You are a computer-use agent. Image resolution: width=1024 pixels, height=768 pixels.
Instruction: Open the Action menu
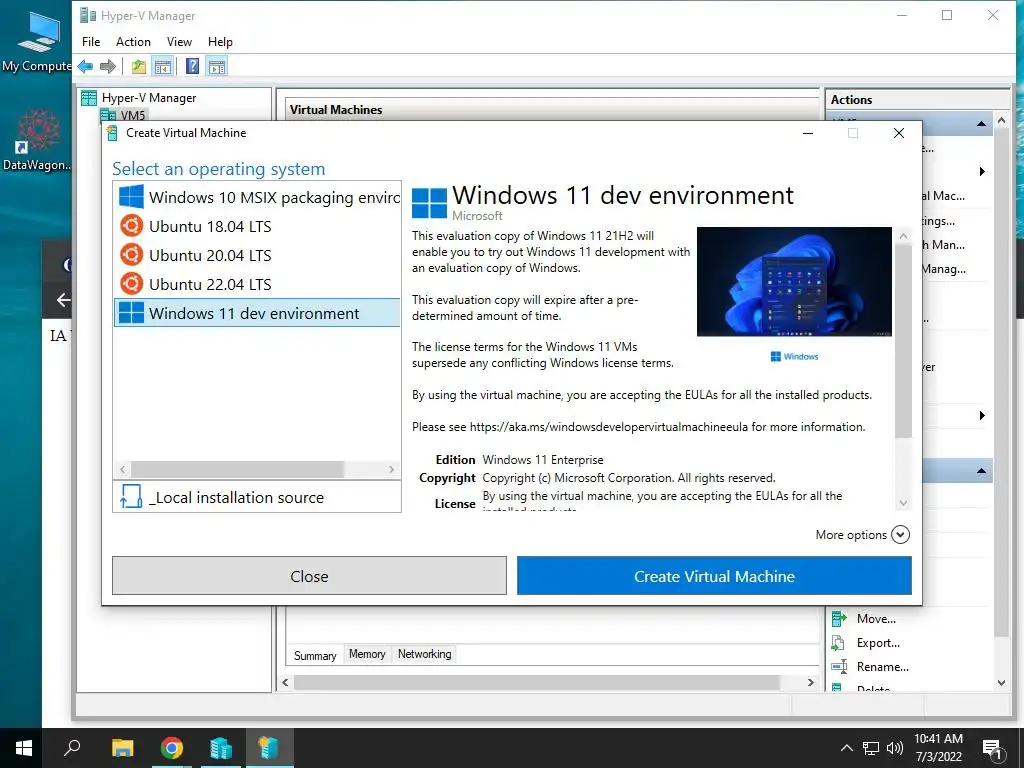pyautogui.click(x=133, y=42)
